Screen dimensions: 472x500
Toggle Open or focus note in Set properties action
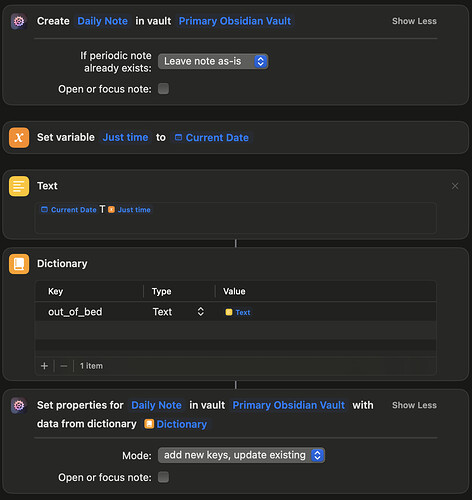pos(163,477)
